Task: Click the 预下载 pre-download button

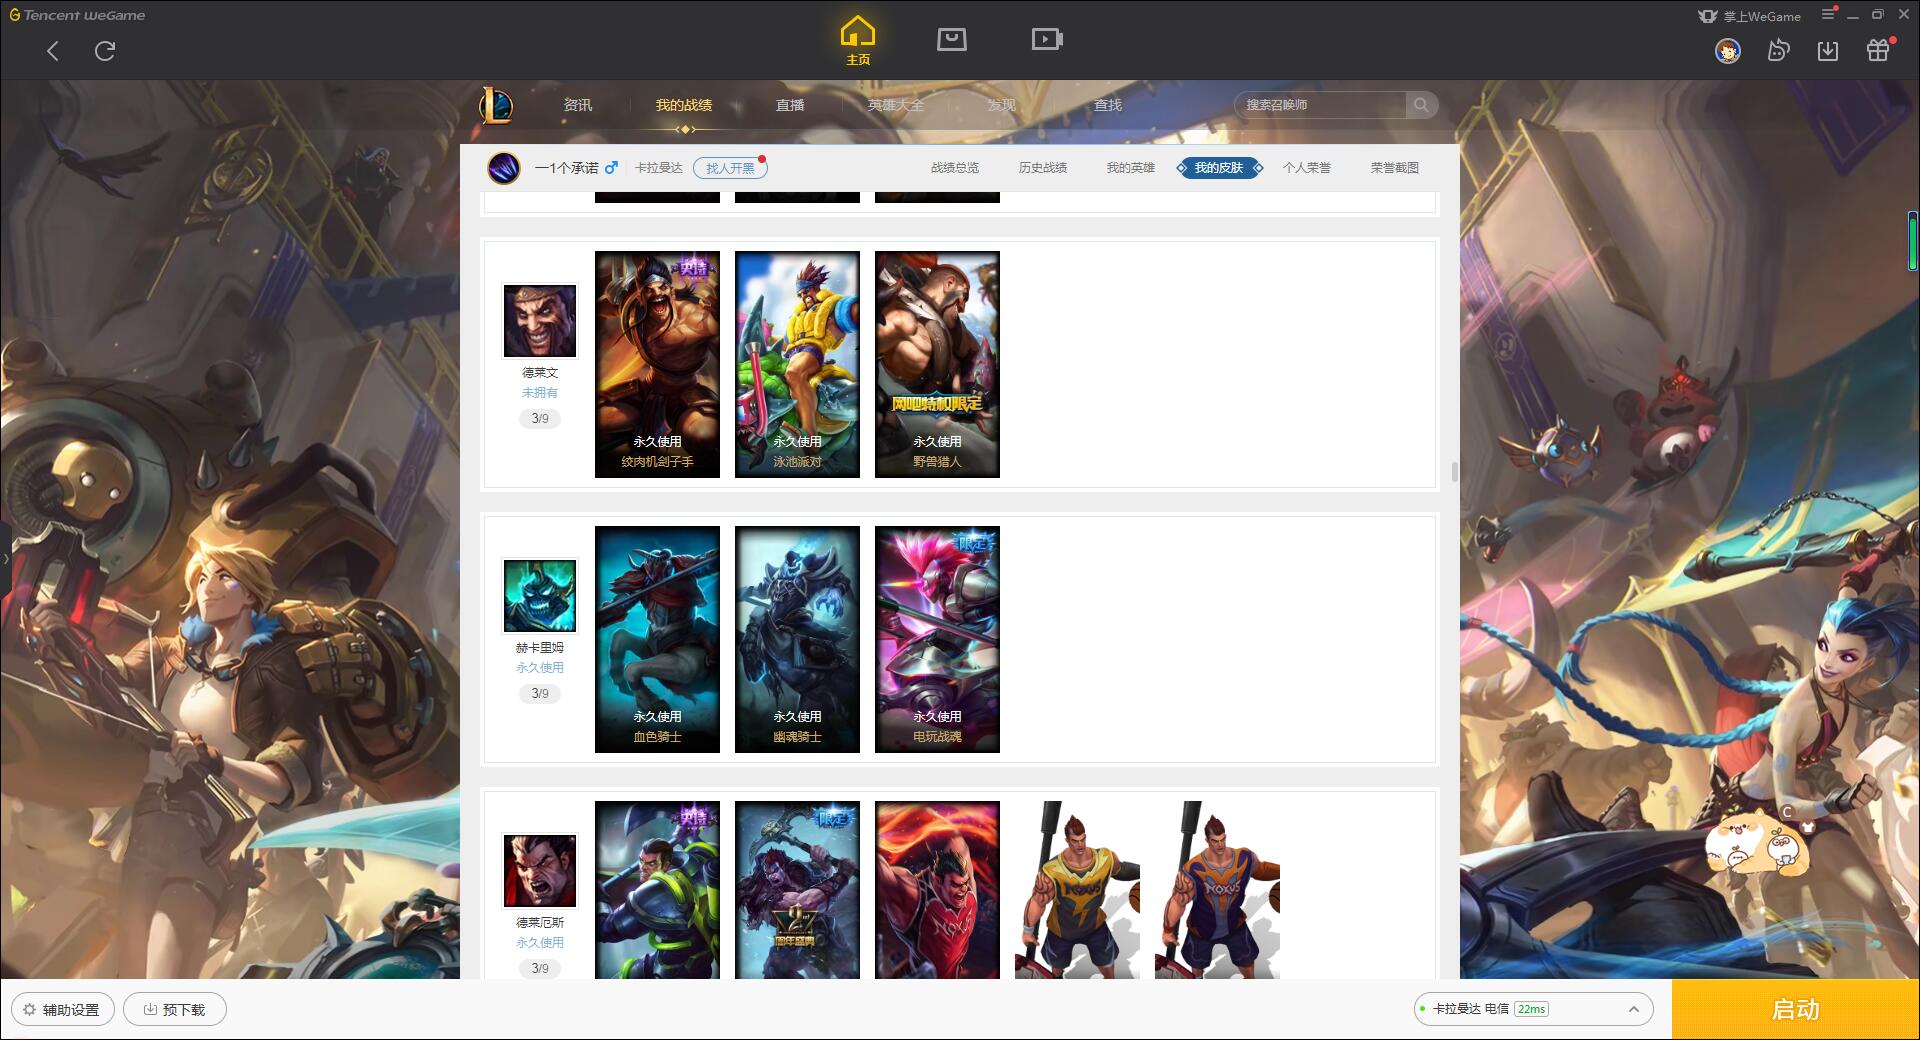Action: 175,1010
